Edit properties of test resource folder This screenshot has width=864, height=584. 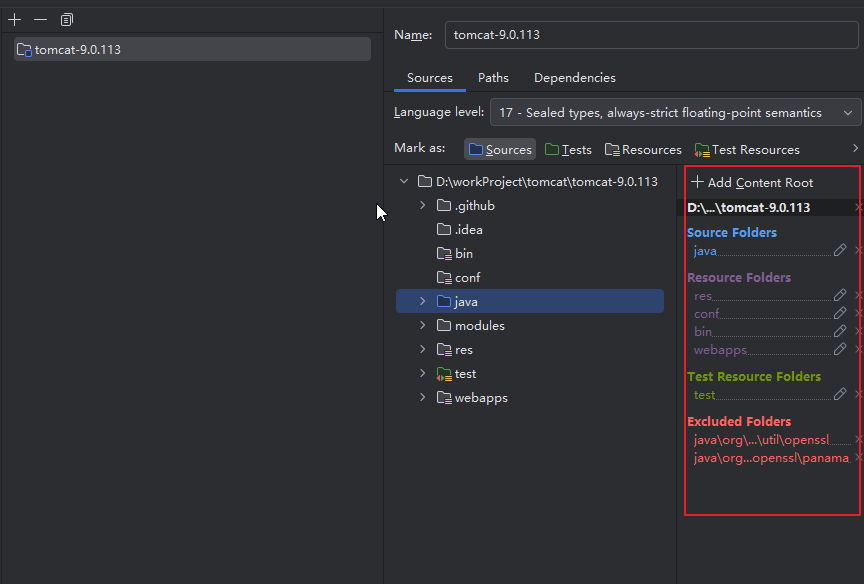point(840,394)
